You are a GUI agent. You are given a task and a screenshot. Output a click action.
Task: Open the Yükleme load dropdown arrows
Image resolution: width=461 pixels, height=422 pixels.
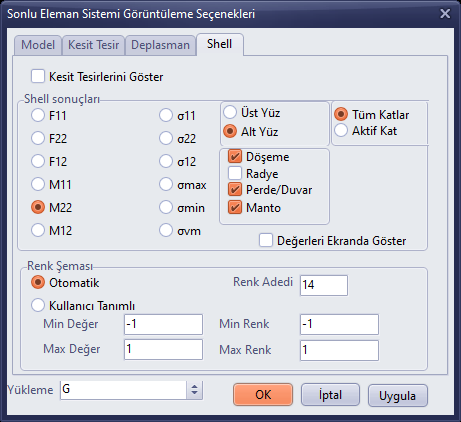(194, 390)
